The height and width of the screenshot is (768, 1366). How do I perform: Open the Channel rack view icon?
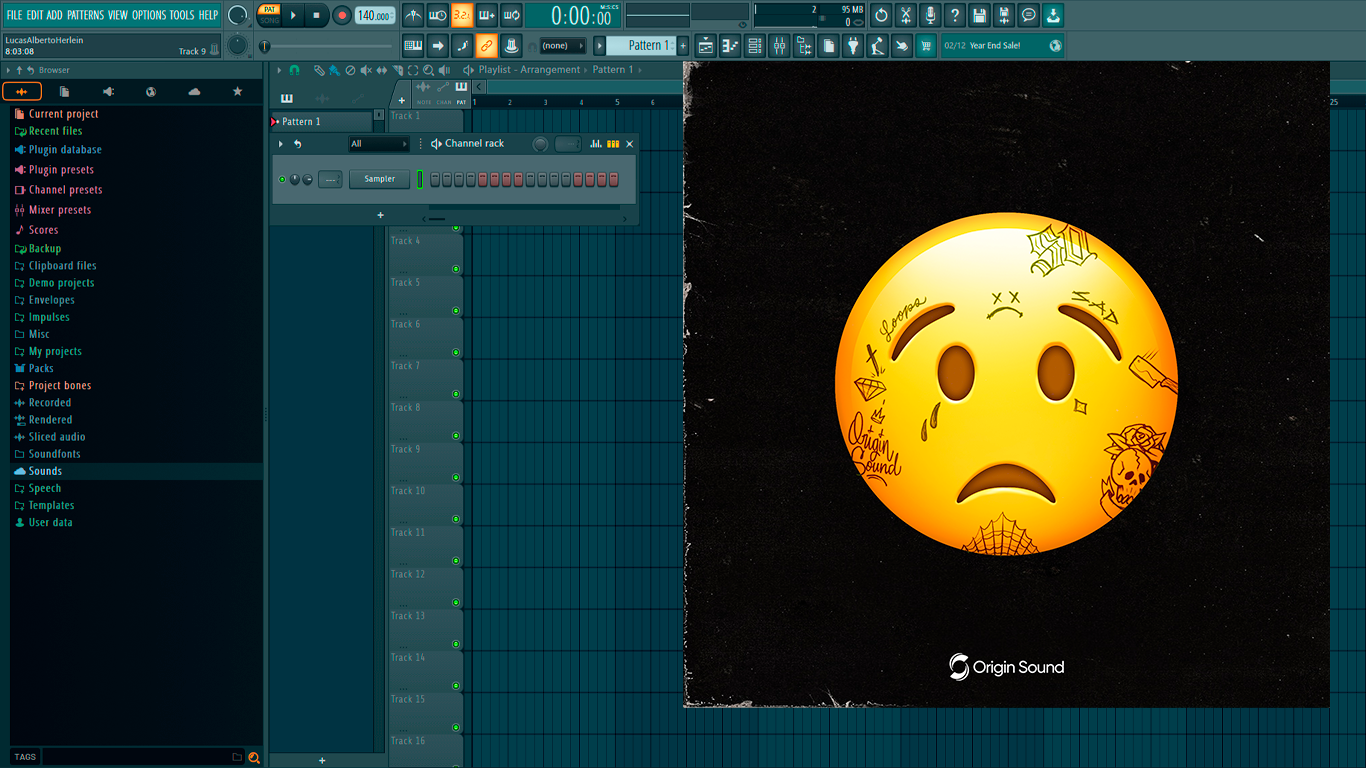coord(755,45)
